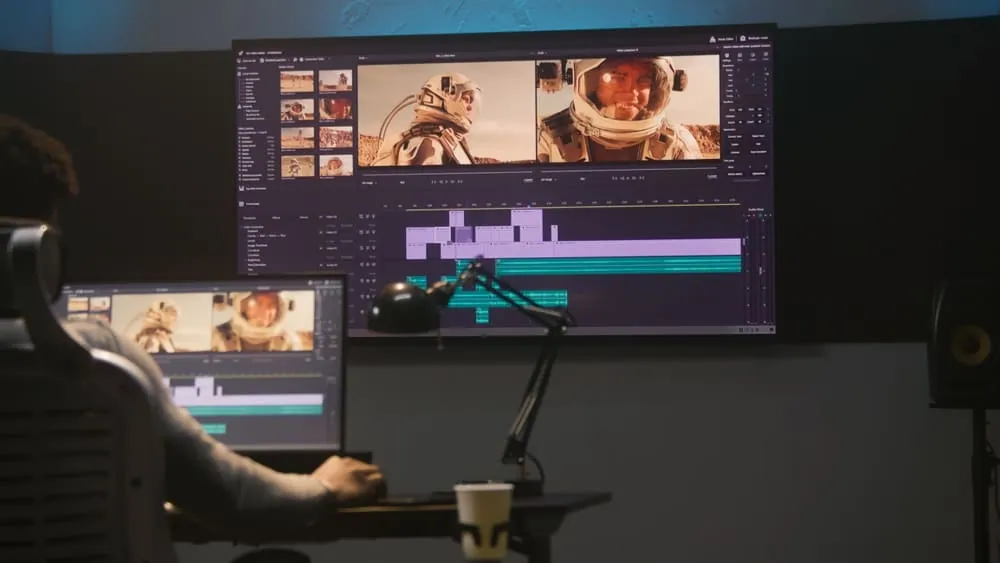
Task: Click the second icon button in the window's top-right corner
Action: [743, 38]
